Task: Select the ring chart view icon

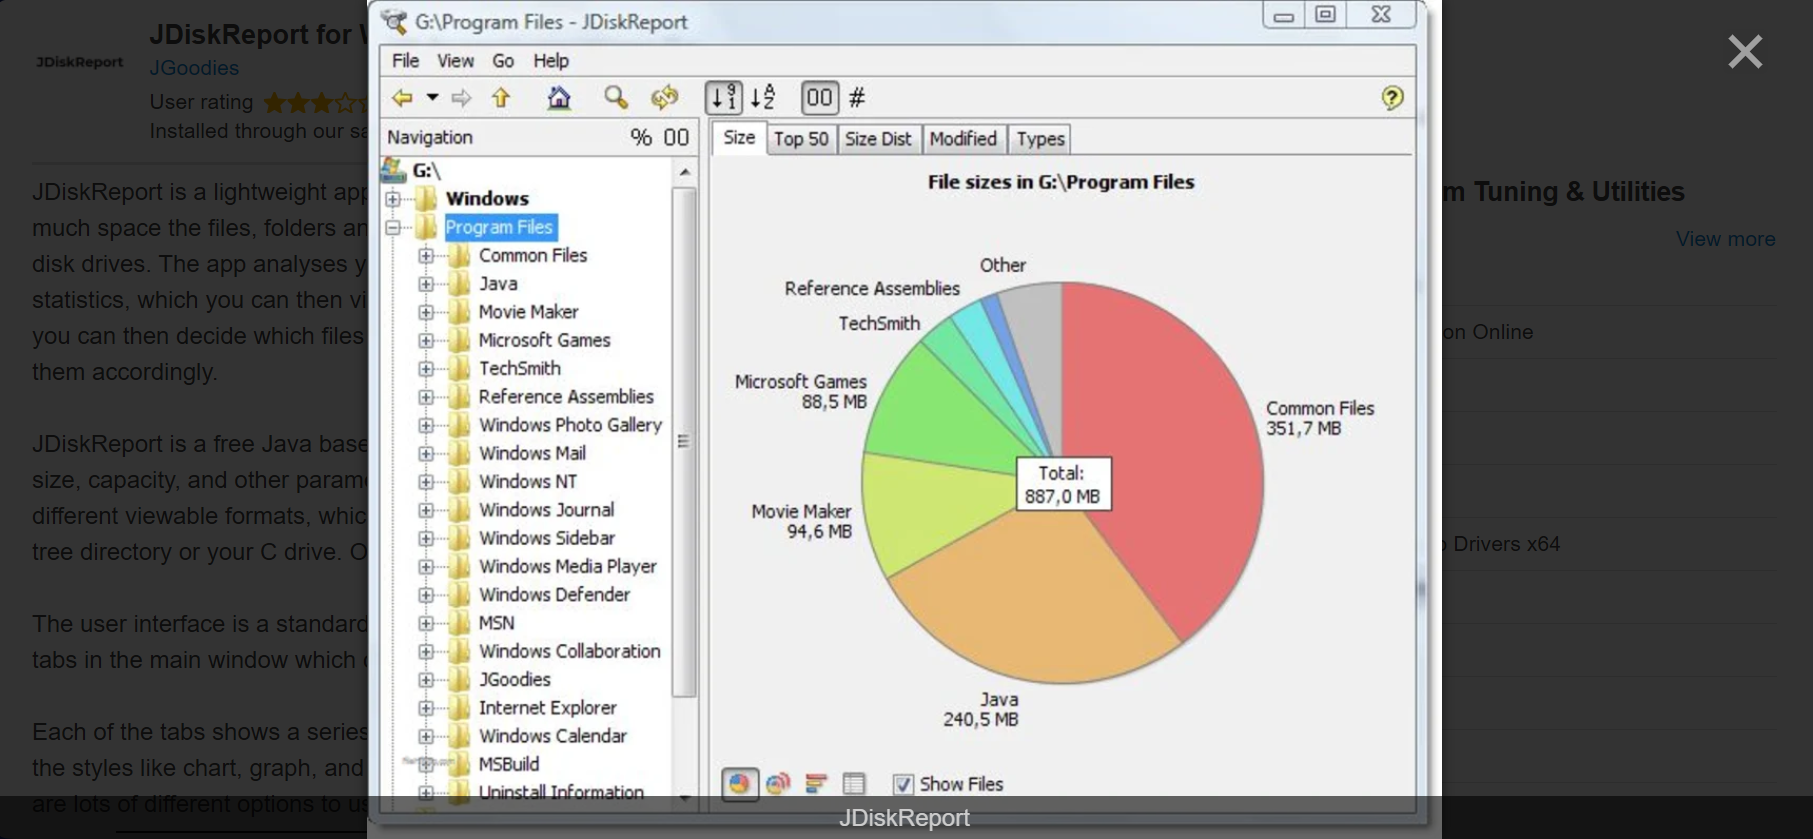Action: [778, 784]
